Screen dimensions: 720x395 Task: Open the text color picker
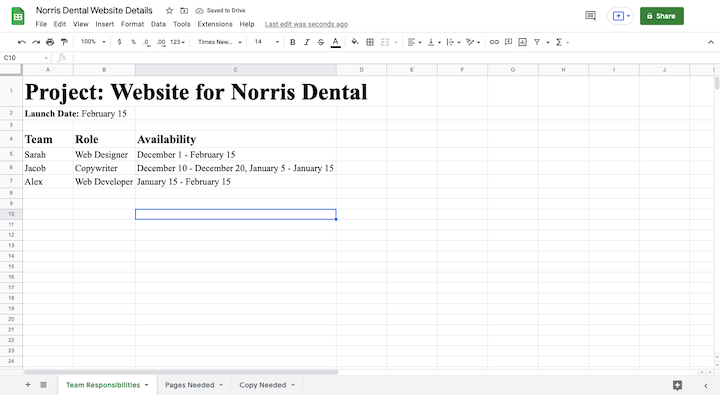[336, 42]
